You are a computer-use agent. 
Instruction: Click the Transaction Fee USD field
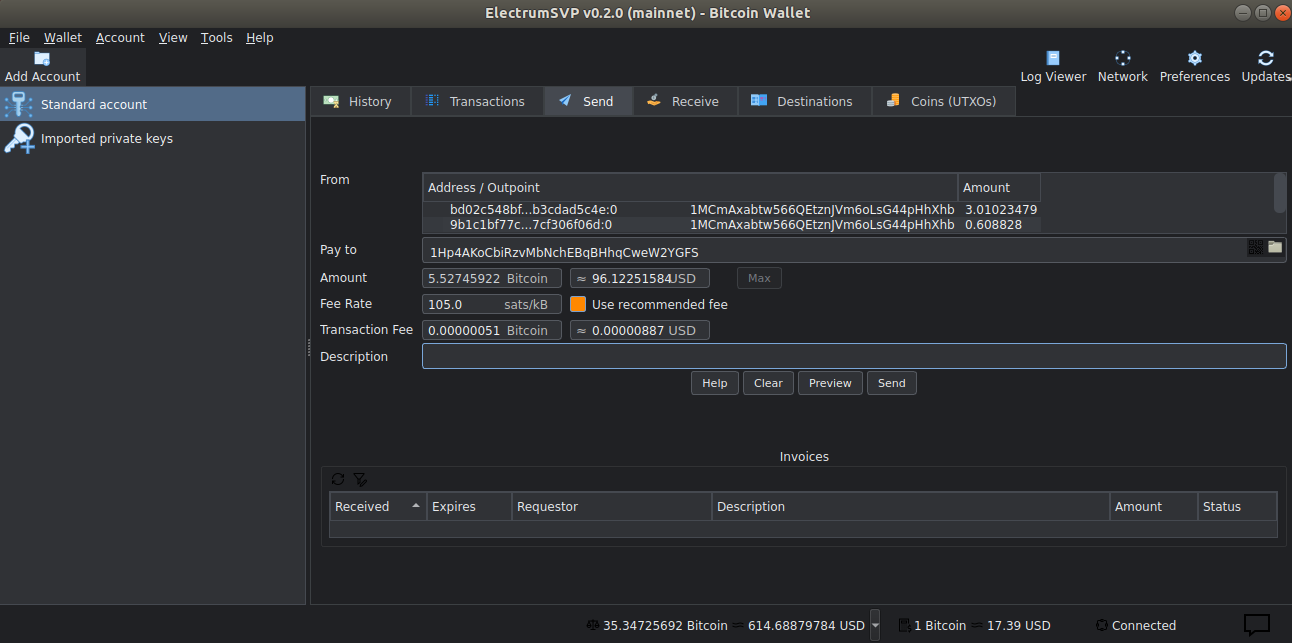[640, 330]
